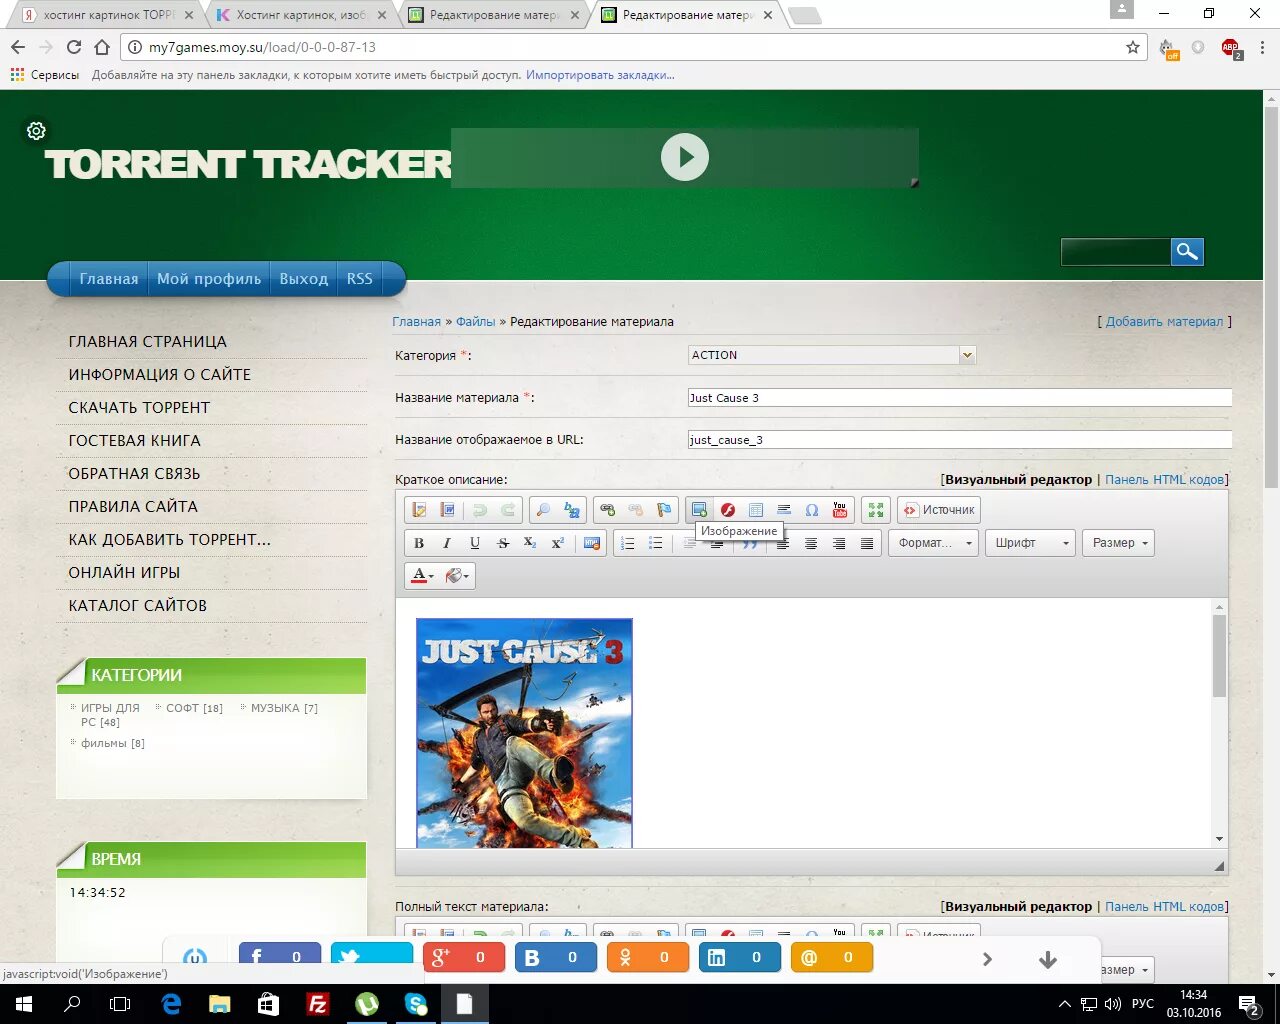Open RSS in the nav bar
Screen dimensions: 1280x1024
pyautogui.click(x=360, y=279)
